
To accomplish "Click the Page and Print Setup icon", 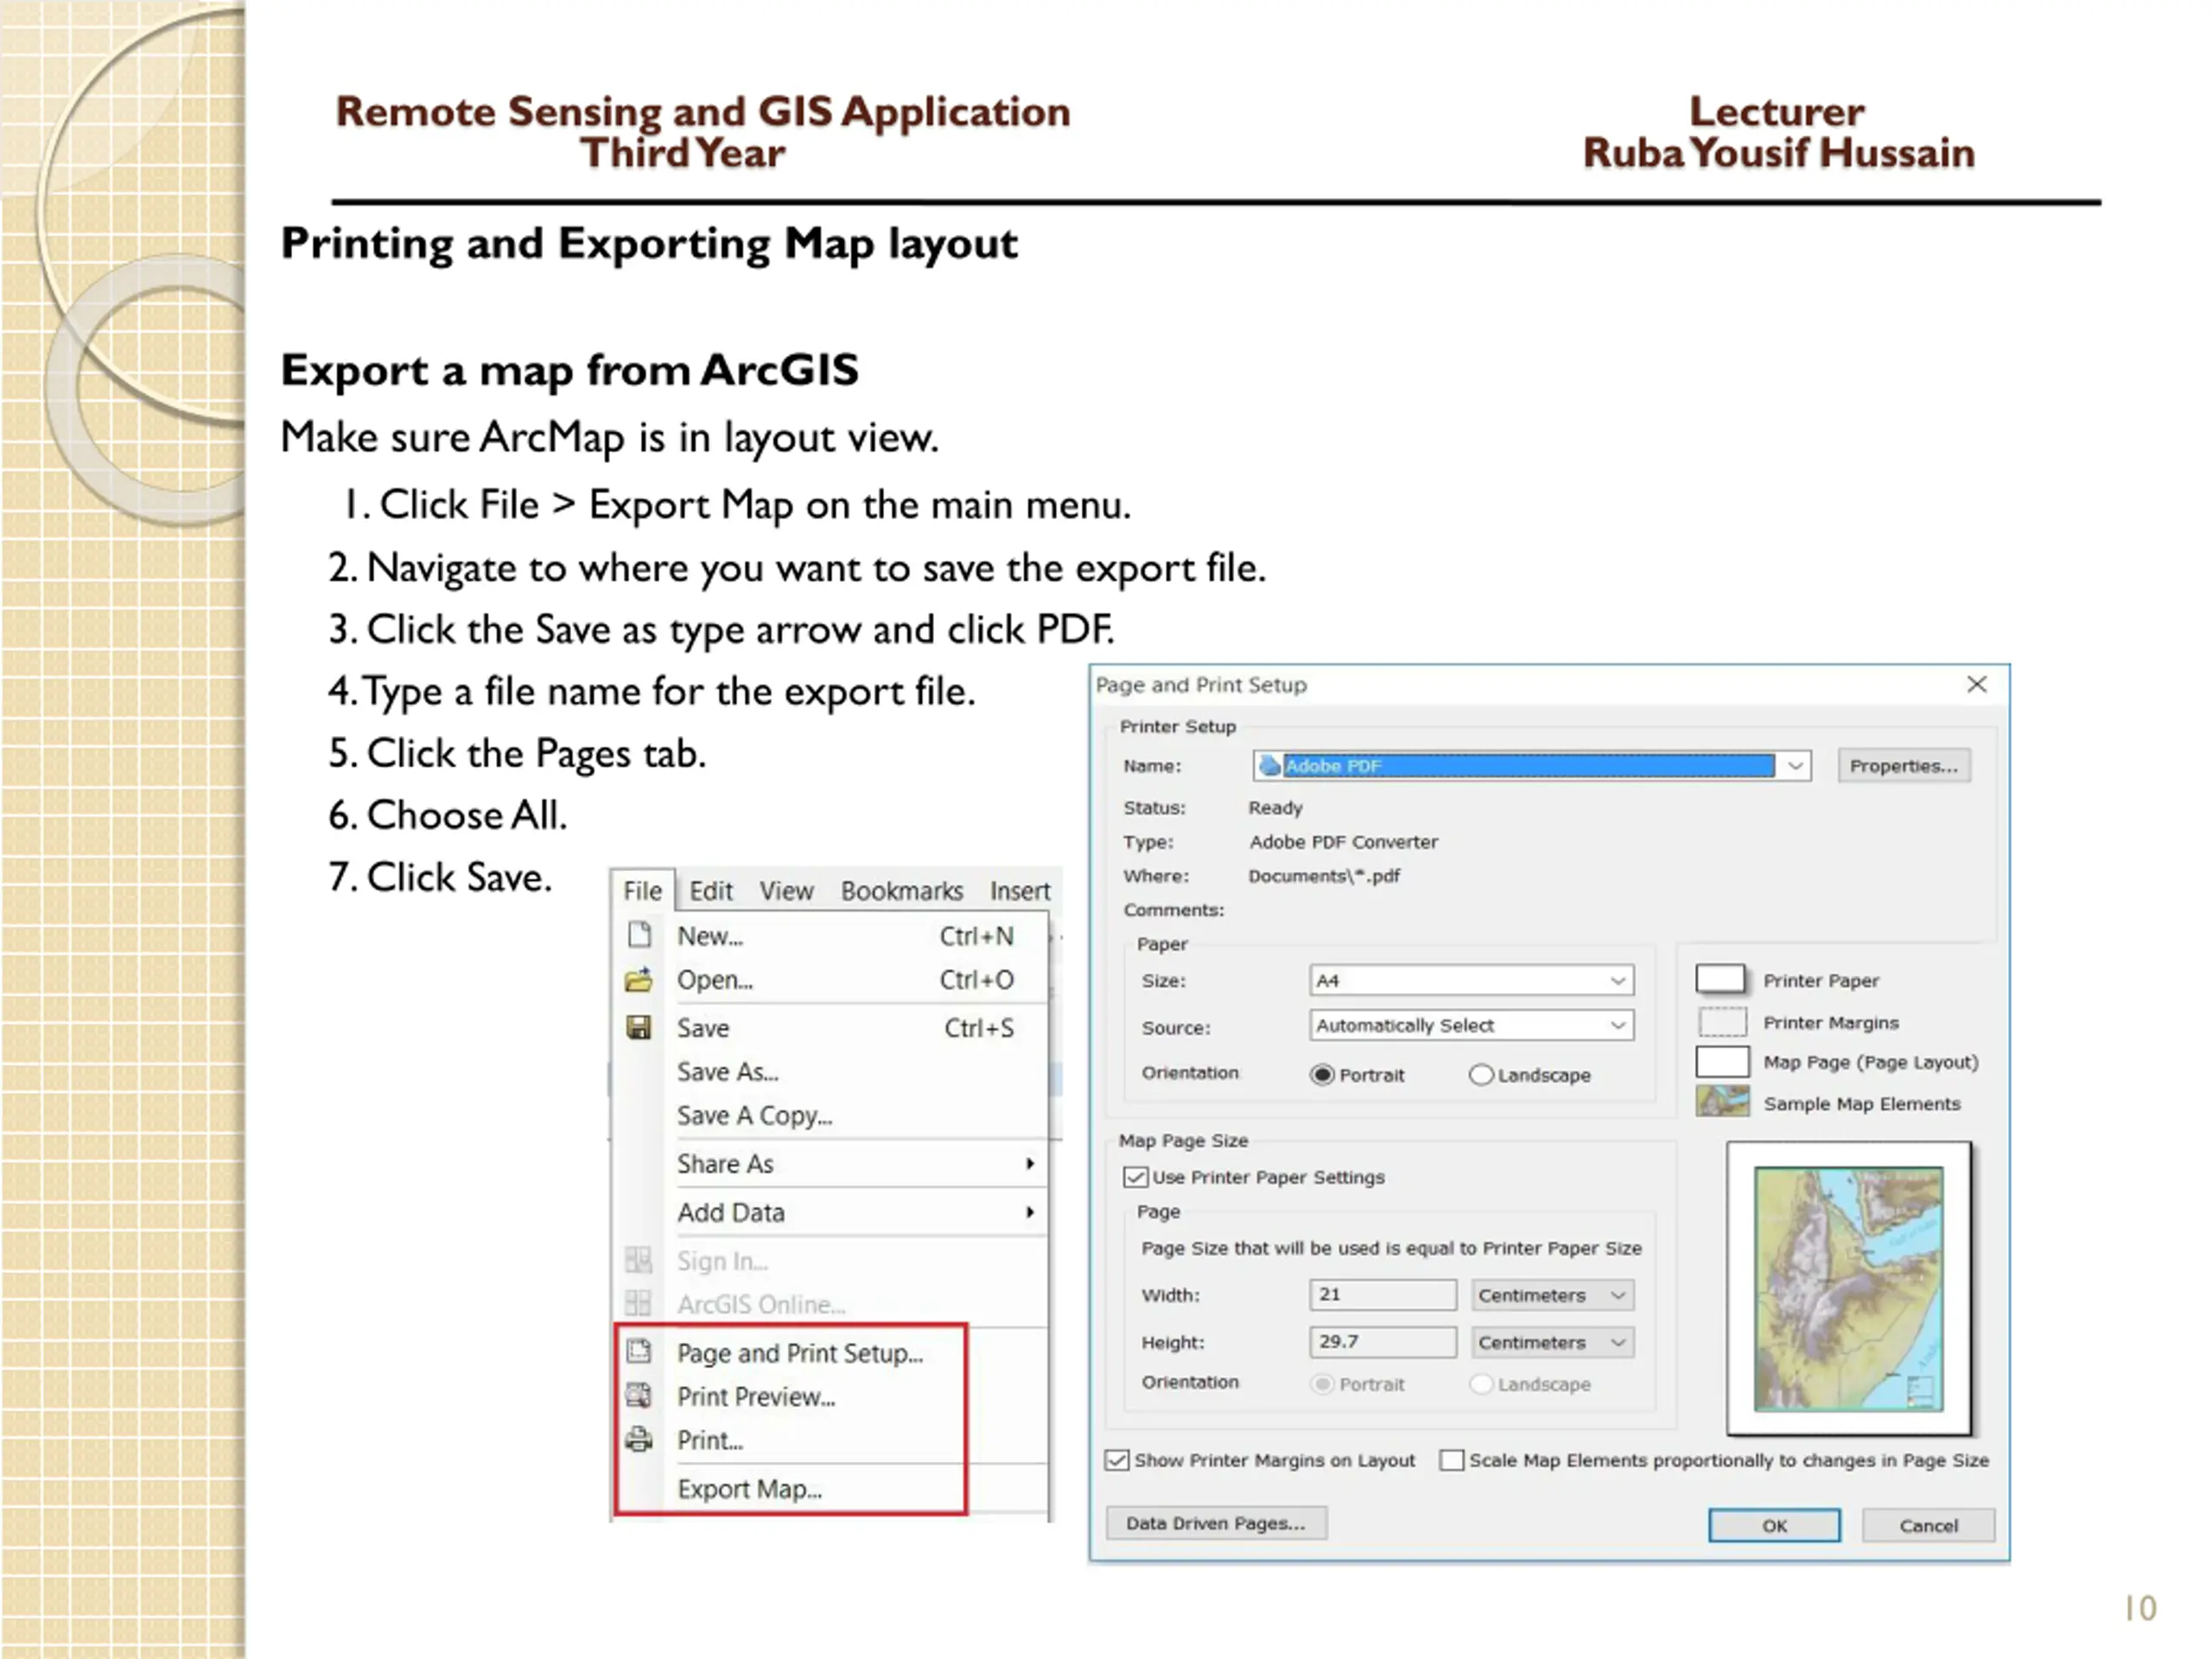I will tap(639, 1352).
